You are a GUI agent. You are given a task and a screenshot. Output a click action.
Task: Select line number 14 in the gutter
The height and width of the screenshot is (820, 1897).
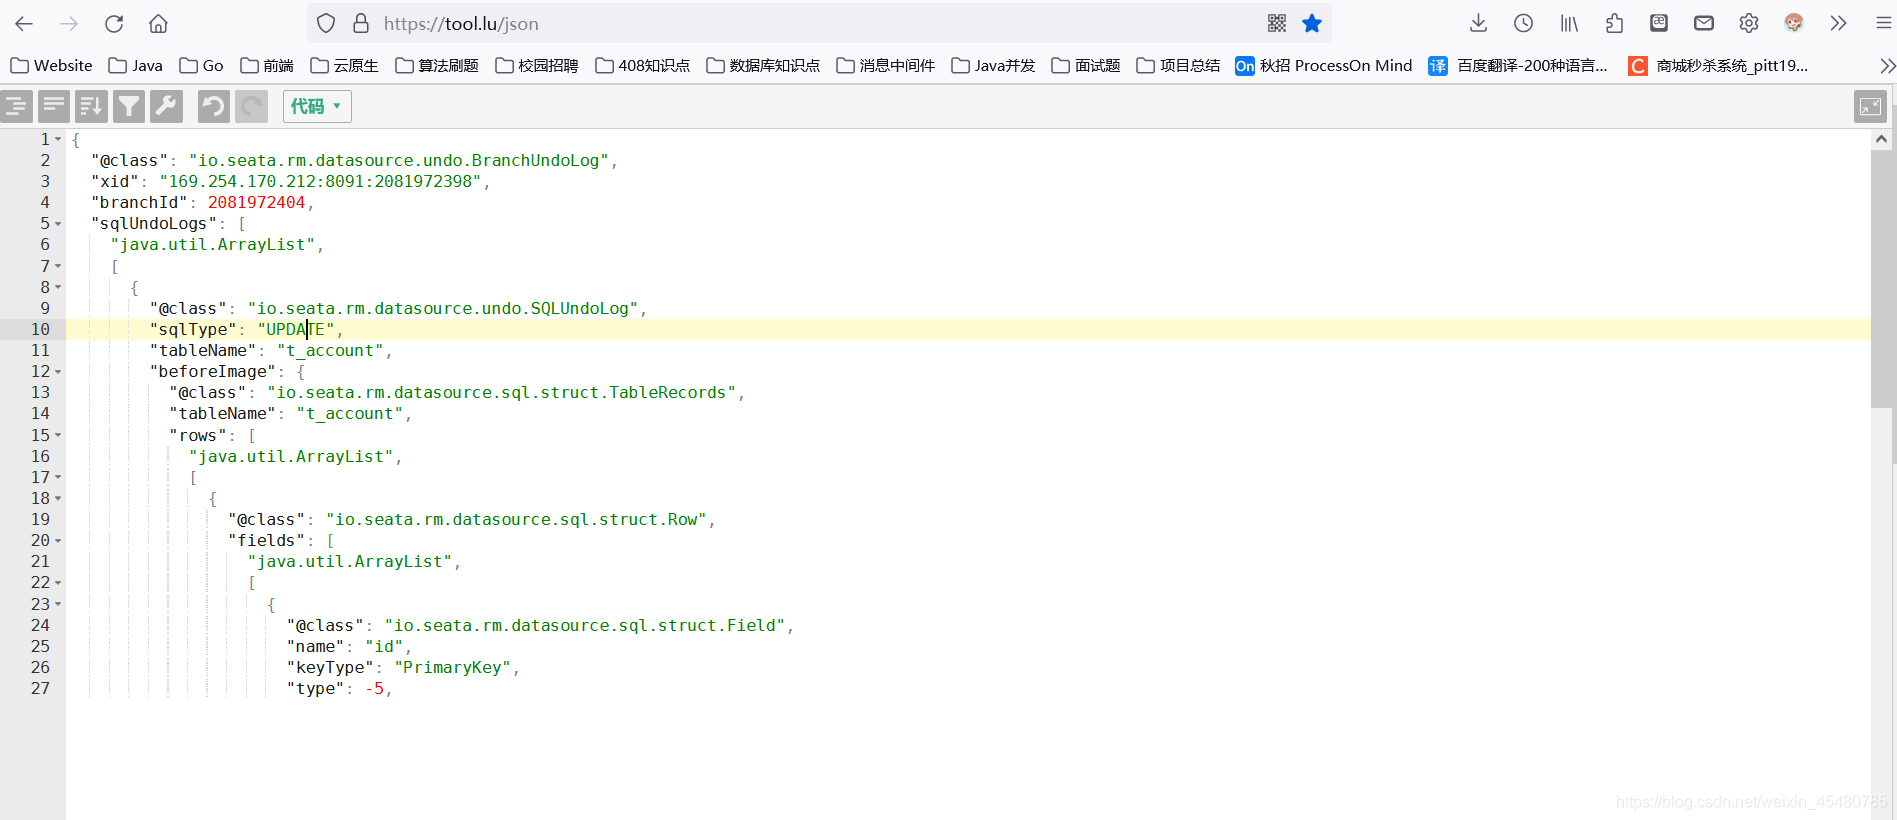coord(40,414)
